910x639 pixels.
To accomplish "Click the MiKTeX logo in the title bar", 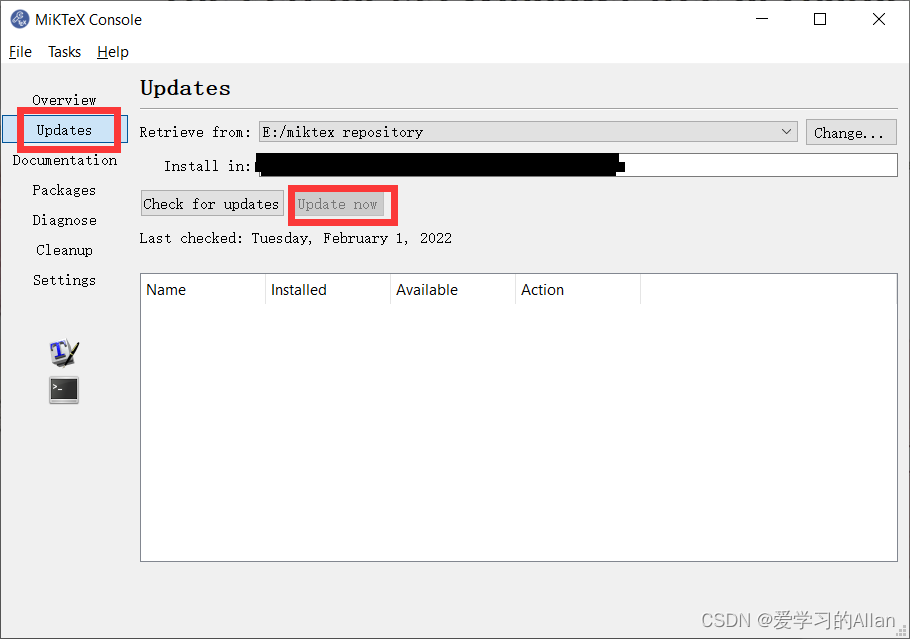I will coord(20,19).
